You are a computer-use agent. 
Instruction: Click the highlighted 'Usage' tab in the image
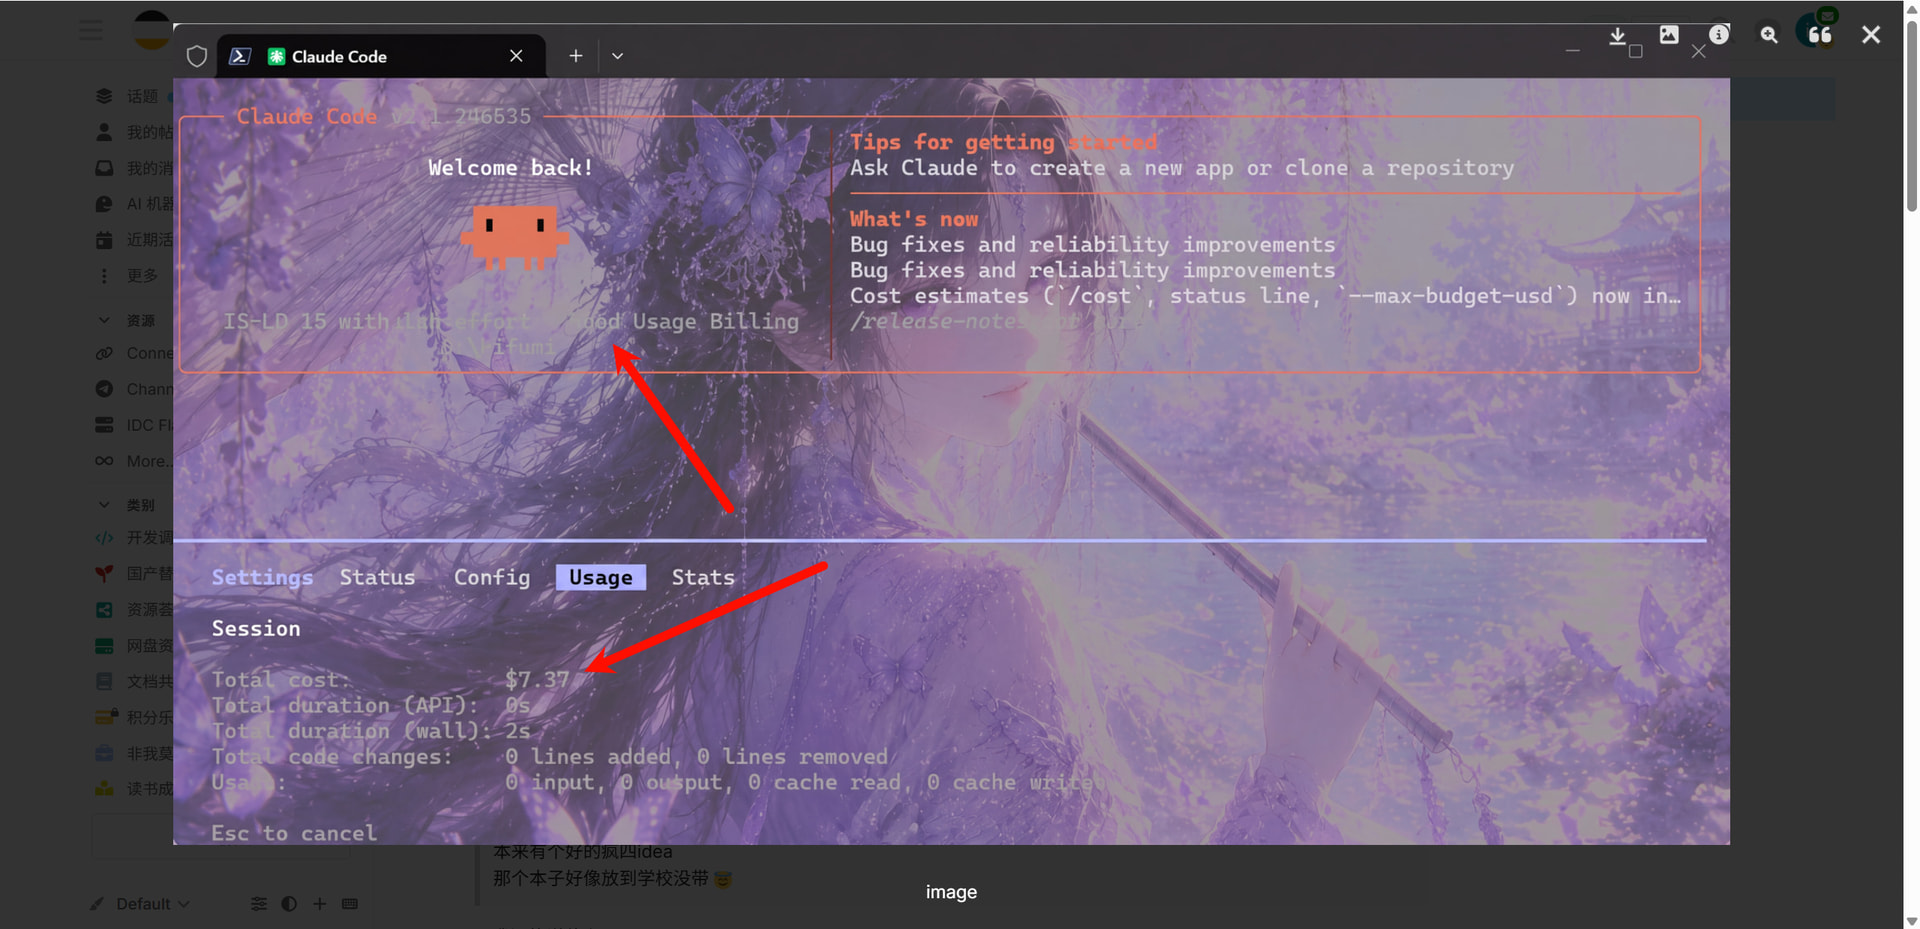601,577
